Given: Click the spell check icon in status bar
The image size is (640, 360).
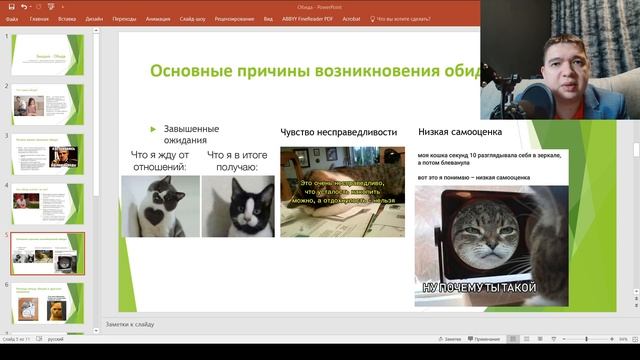Looking at the screenshot, I should pyautogui.click(x=39, y=339).
